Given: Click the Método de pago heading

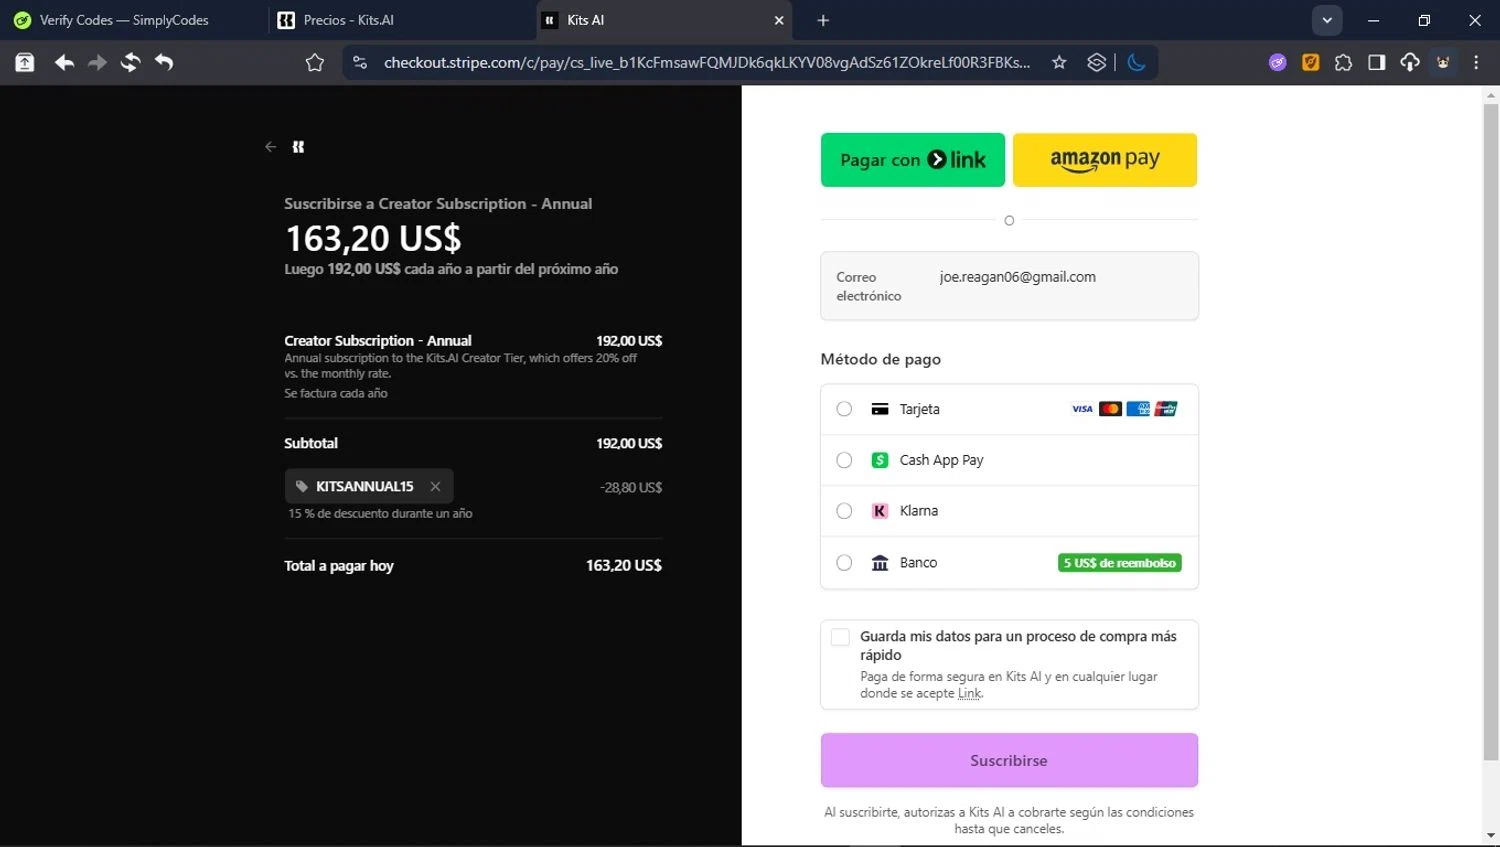Looking at the screenshot, I should point(881,359).
